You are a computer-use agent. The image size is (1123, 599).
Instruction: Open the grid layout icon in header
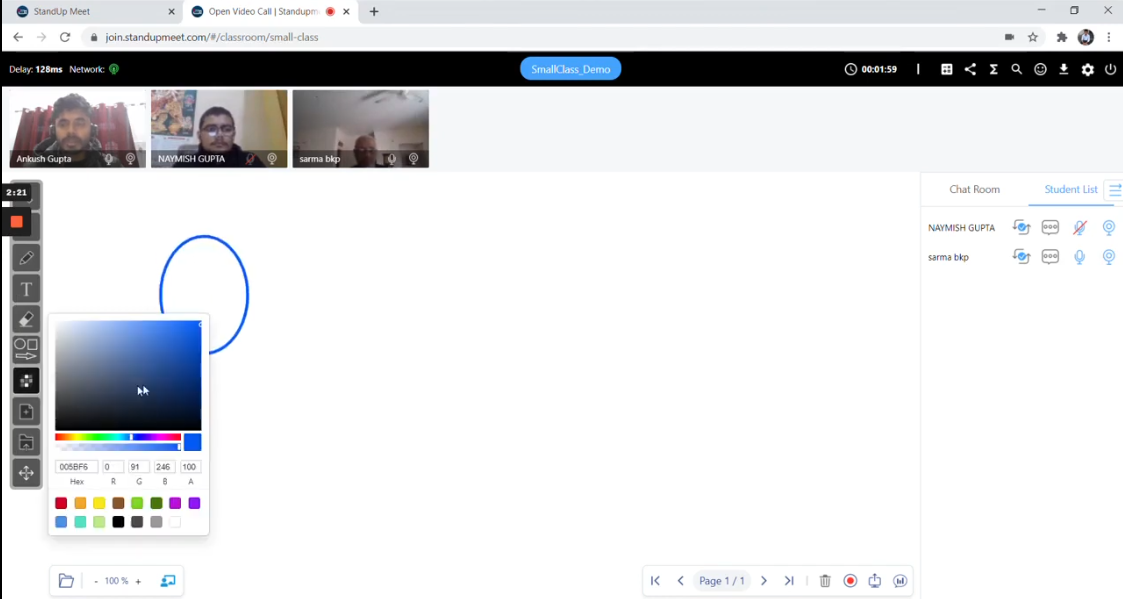(946, 70)
